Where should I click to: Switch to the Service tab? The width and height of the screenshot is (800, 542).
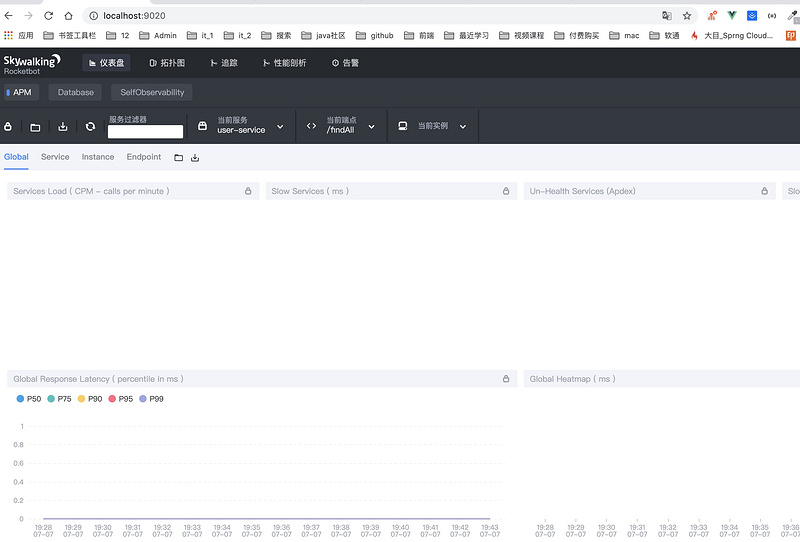point(55,157)
